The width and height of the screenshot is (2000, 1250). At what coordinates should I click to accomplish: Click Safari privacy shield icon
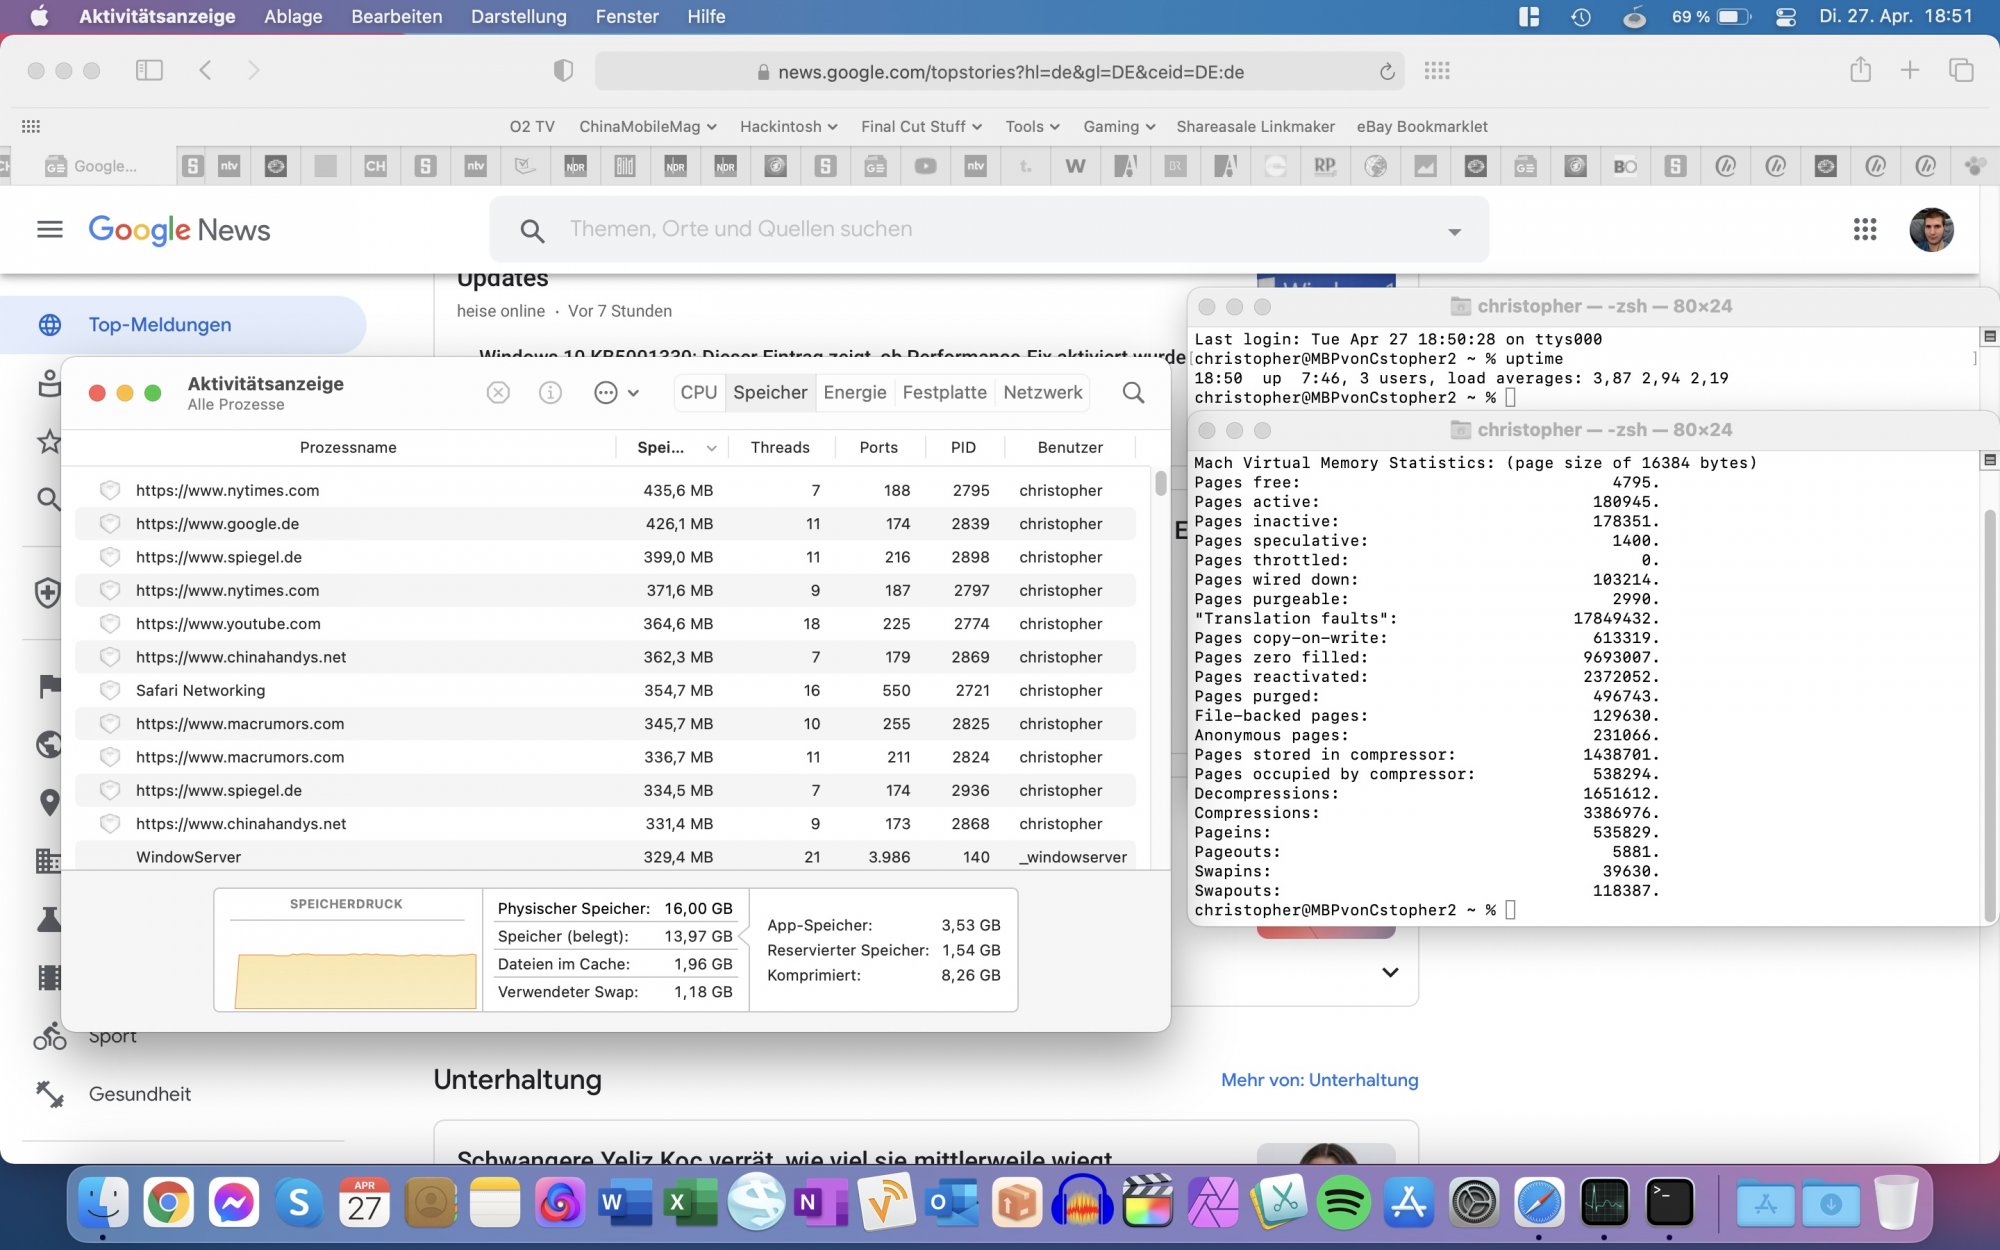(x=563, y=71)
